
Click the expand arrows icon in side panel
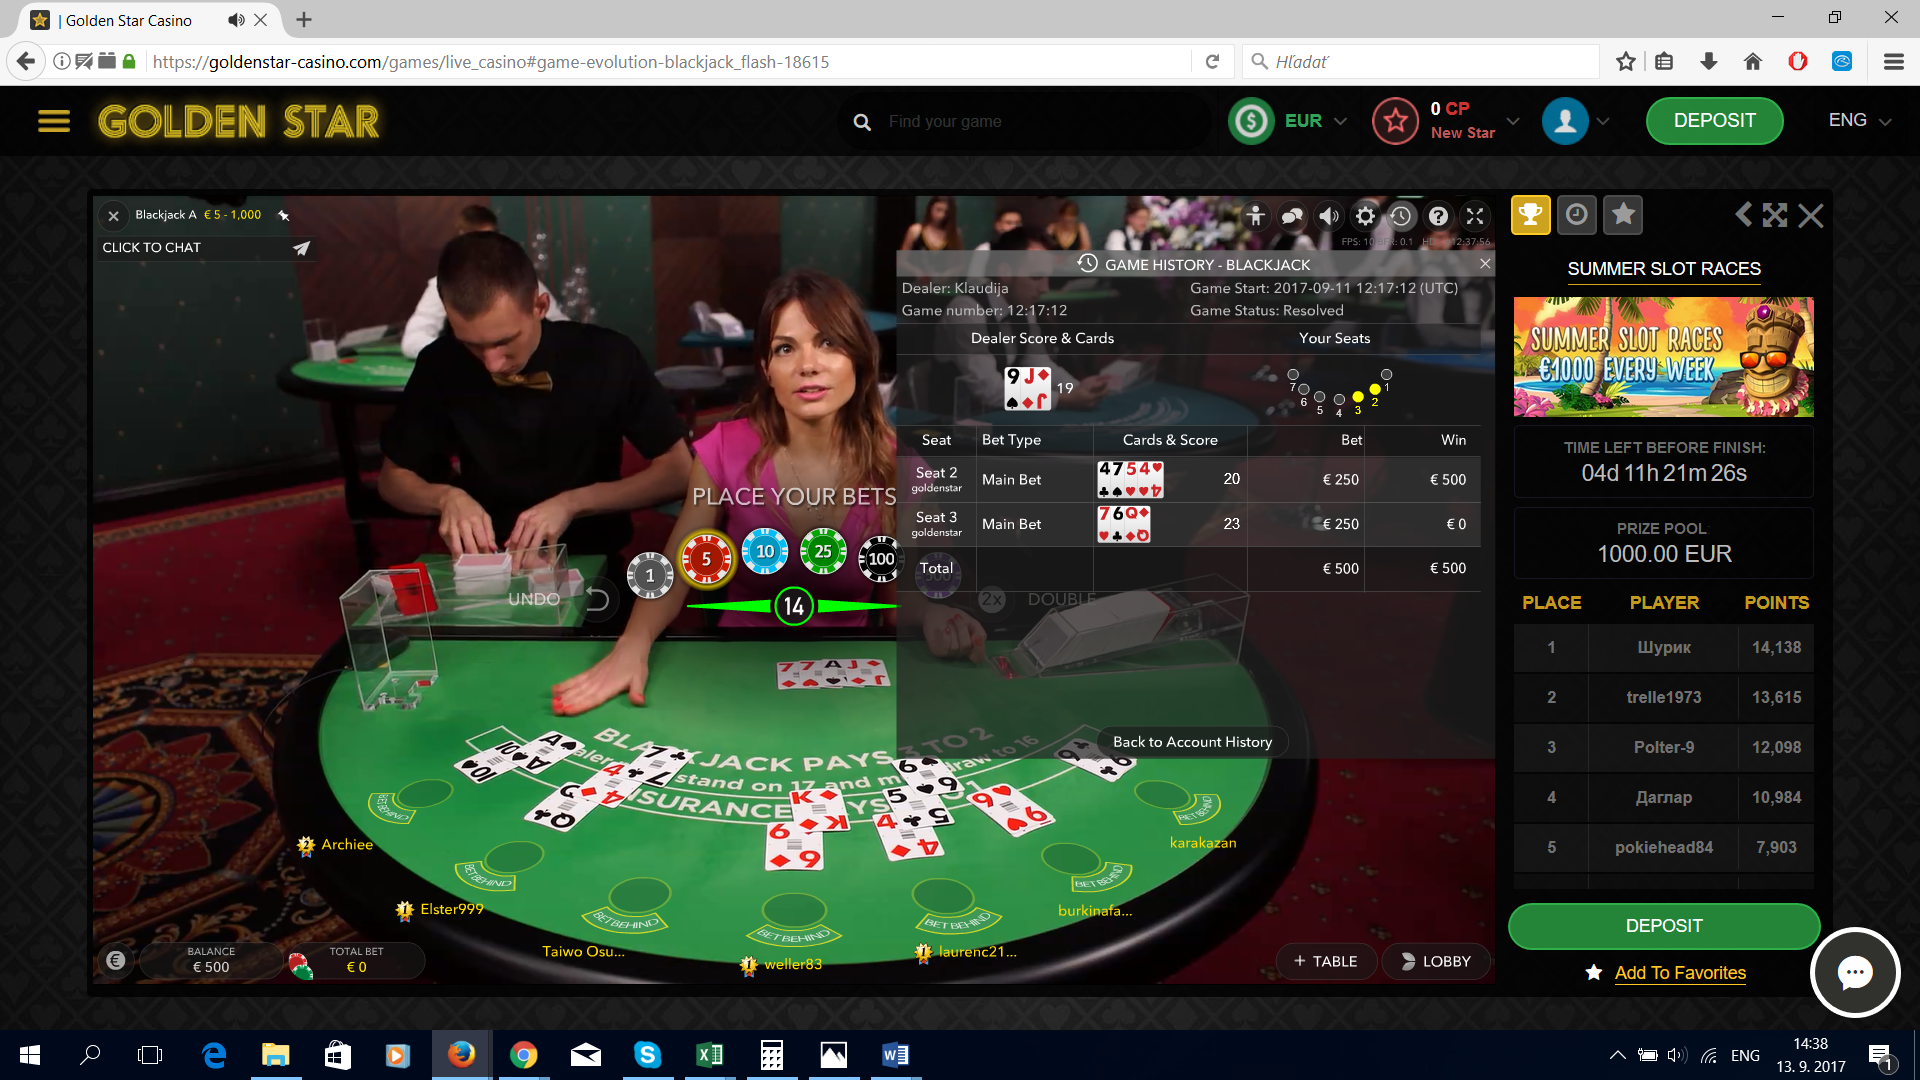(1775, 215)
